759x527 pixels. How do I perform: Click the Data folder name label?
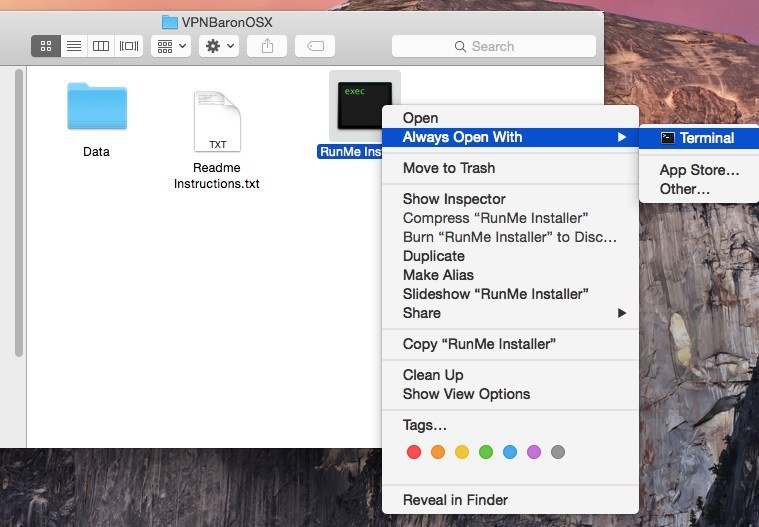coord(96,151)
